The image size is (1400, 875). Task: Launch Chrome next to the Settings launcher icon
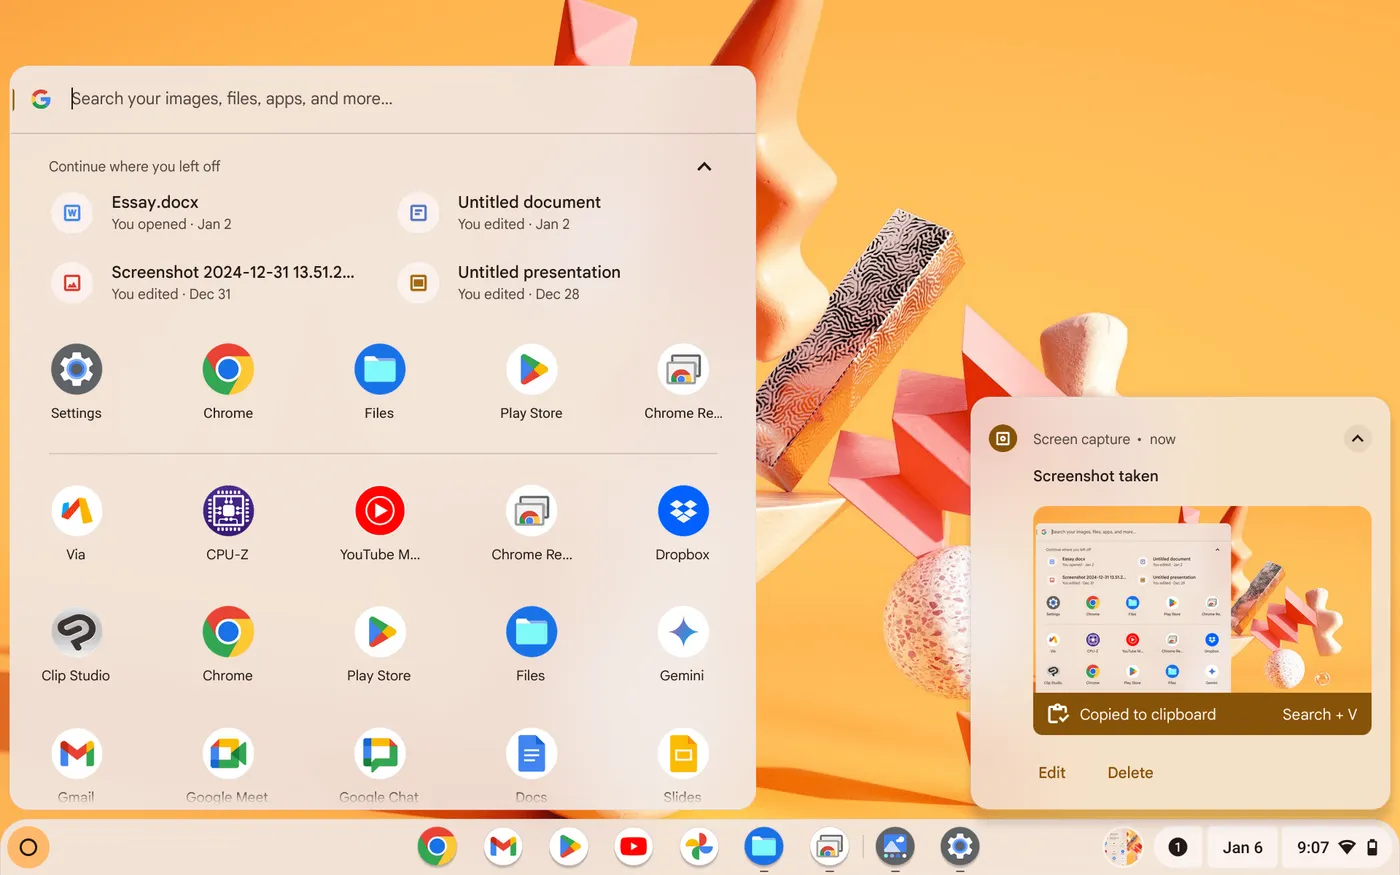[x=228, y=370]
